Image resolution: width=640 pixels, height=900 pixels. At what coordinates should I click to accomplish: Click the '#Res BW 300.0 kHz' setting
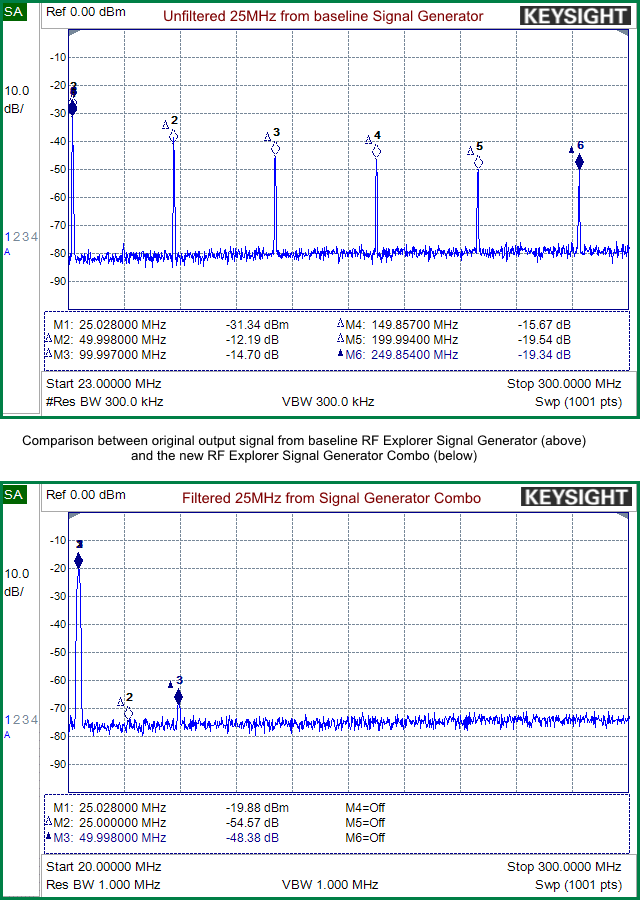(x=104, y=402)
